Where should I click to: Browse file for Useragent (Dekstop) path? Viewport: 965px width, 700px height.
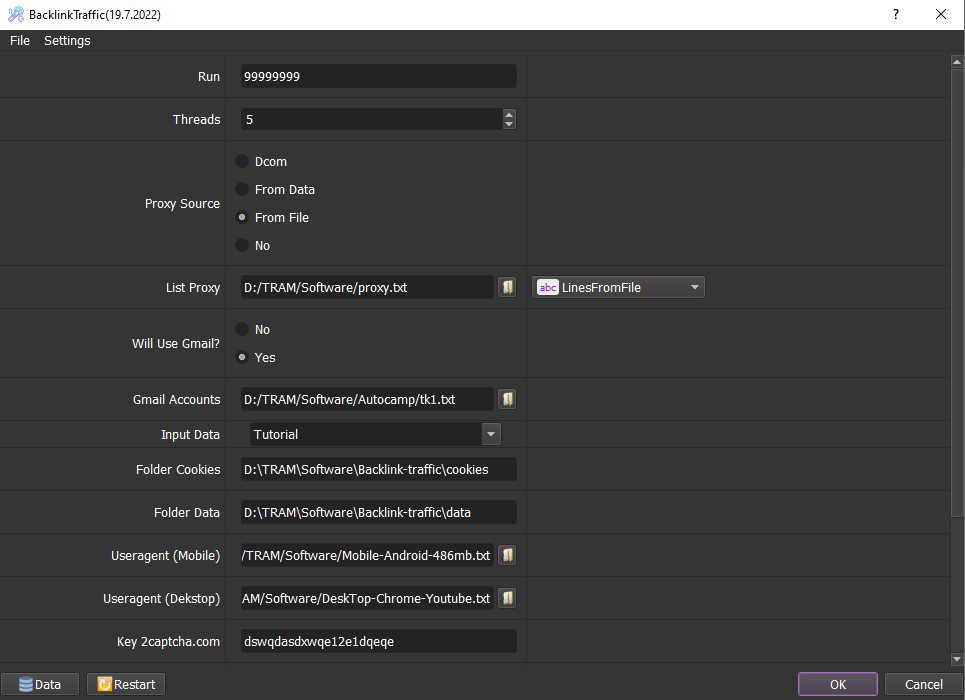507,598
